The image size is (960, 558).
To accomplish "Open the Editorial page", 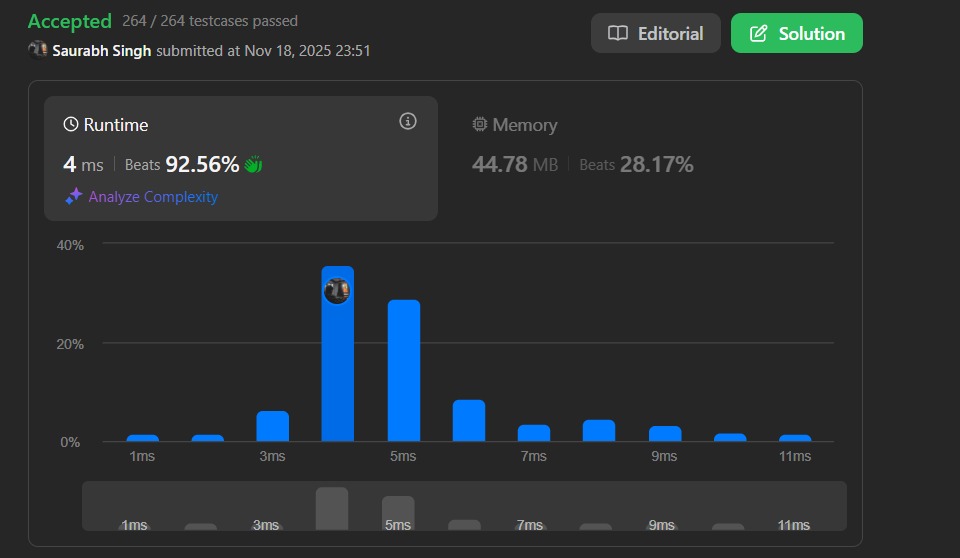I will (656, 33).
